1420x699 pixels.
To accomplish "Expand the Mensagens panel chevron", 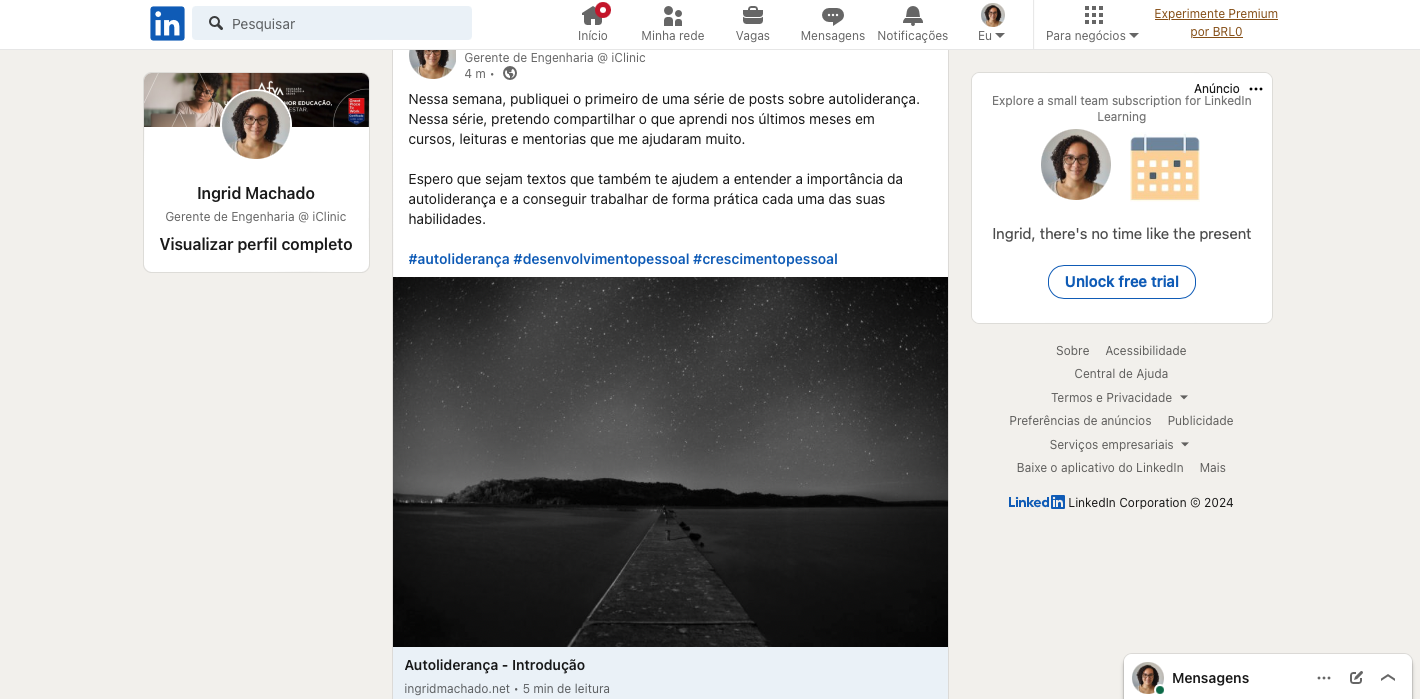I will [1388, 677].
